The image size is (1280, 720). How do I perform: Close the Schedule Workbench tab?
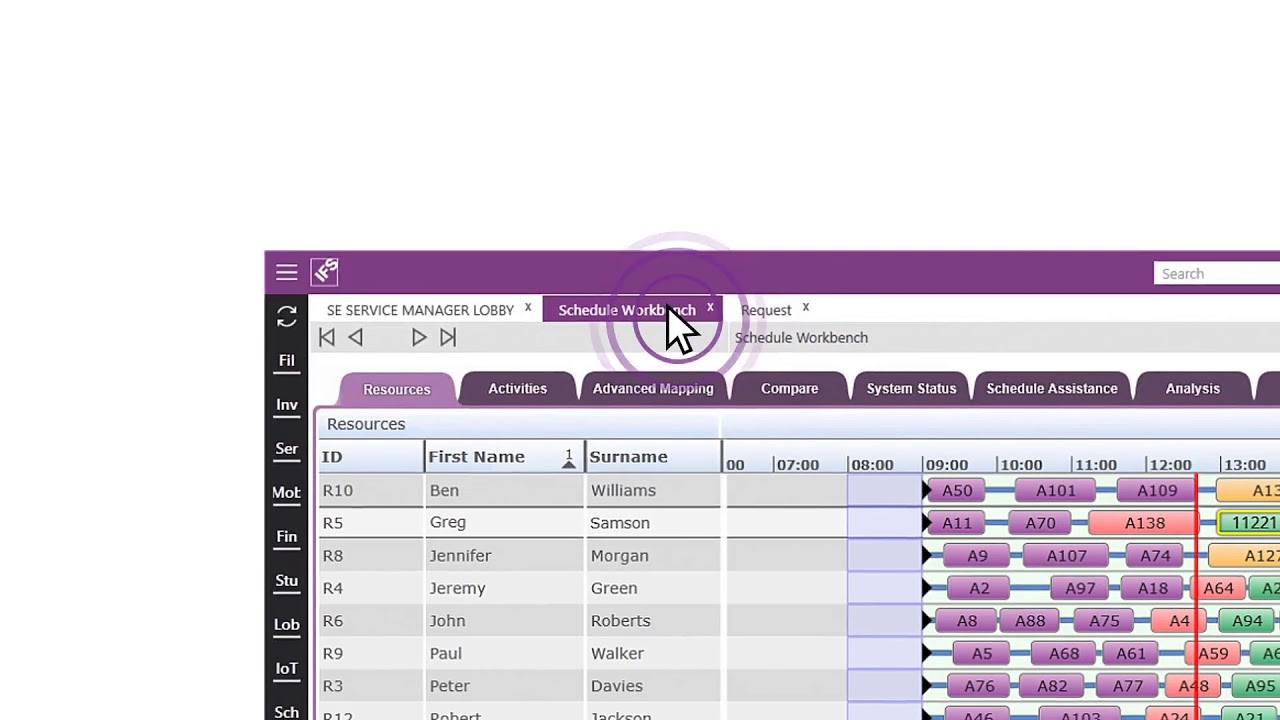tap(710, 308)
